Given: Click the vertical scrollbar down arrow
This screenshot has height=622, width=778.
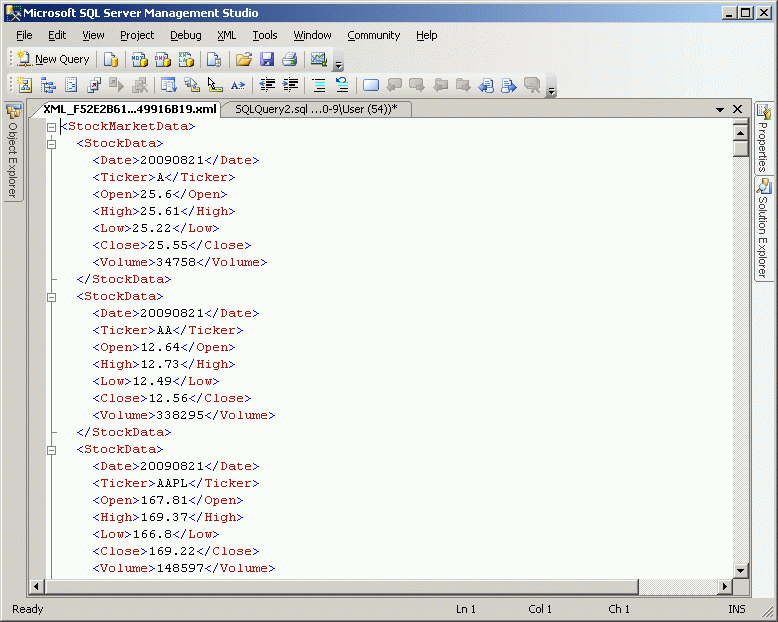Looking at the screenshot, I should (x=740, y=570).
